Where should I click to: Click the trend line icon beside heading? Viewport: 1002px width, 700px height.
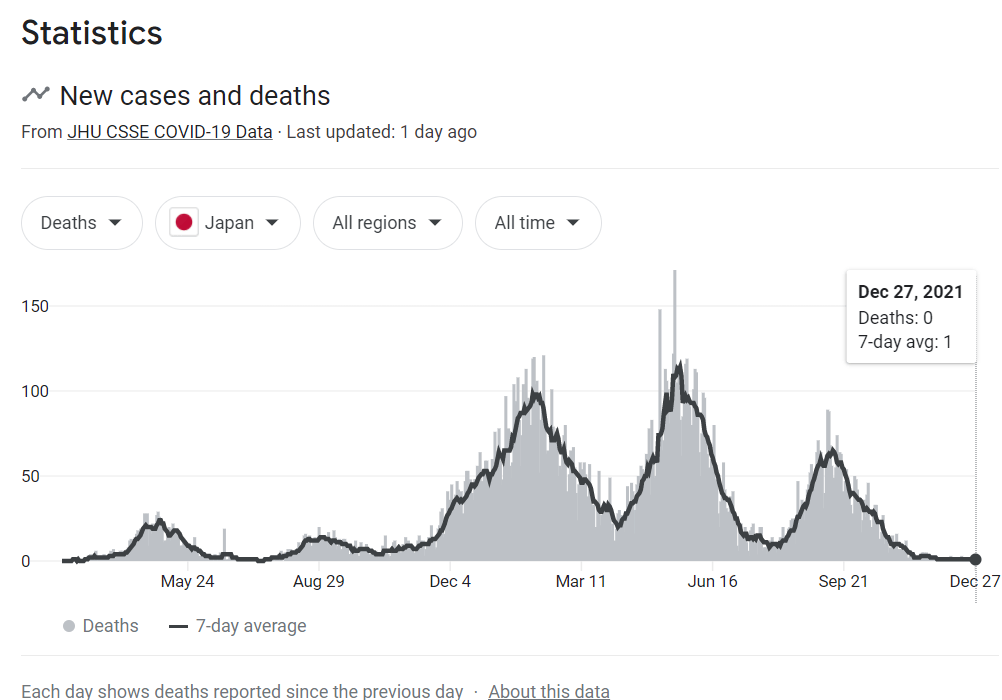click(x=36, y=95)
